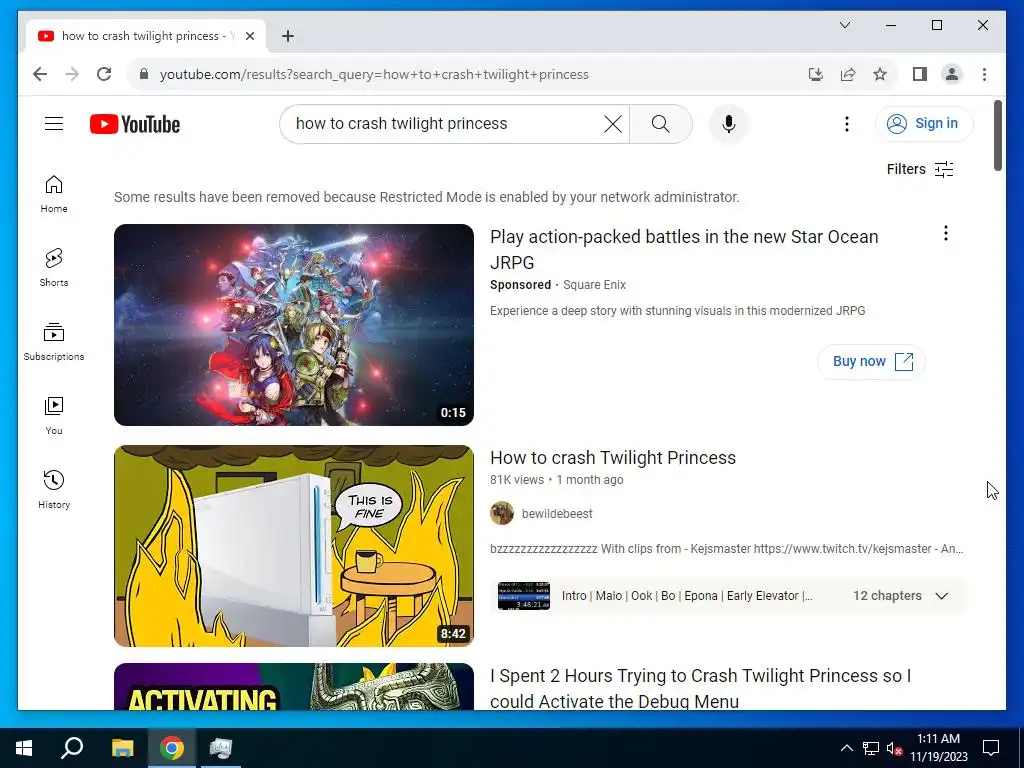Click the bewildebeest channel avatar
This screenshot has width=1024, height=768.
(x=502, y=513)
